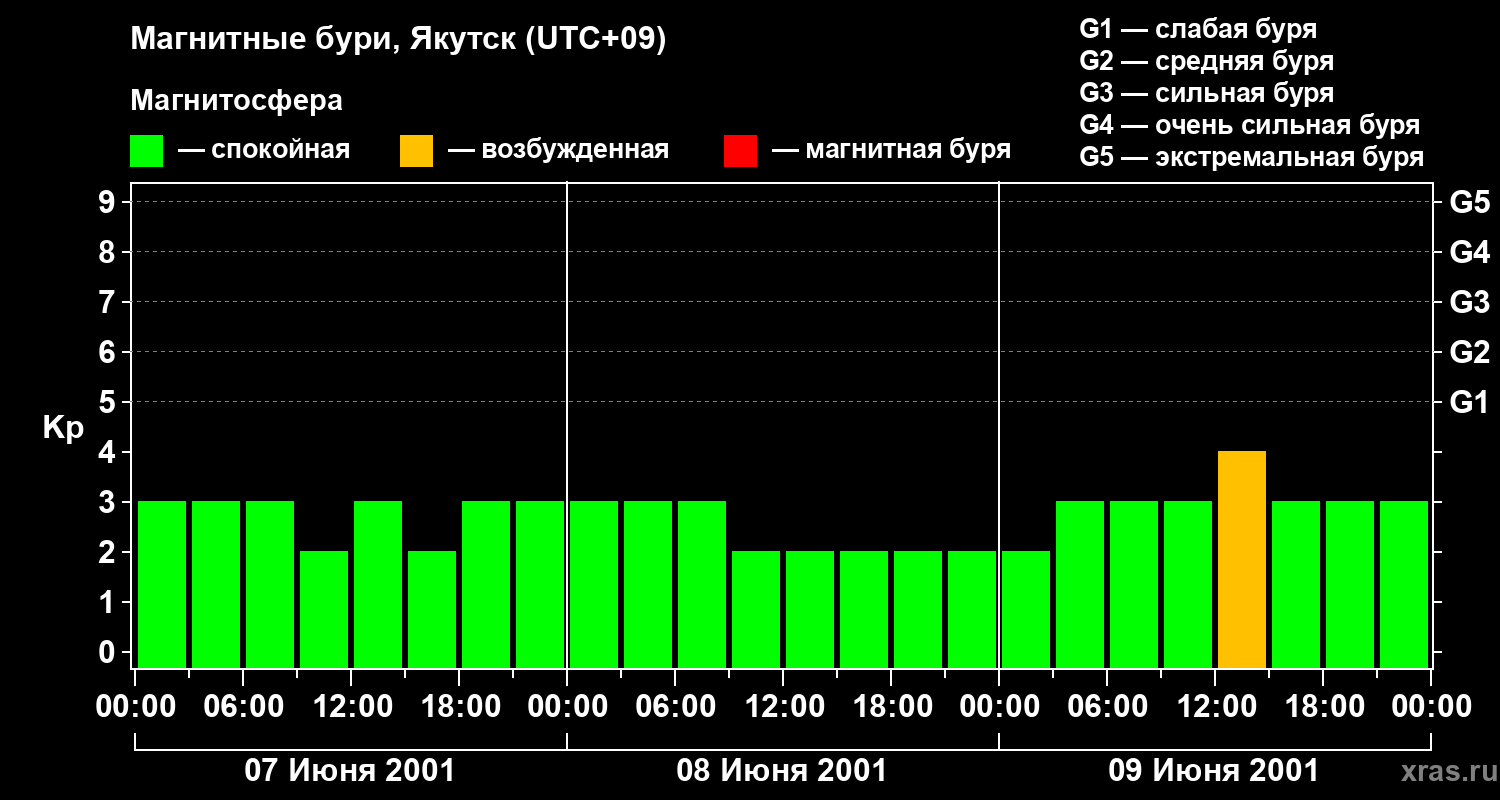Click the '— магнитная буря' legend label
Screen dimensions: 1500x800
pos(891,151)
